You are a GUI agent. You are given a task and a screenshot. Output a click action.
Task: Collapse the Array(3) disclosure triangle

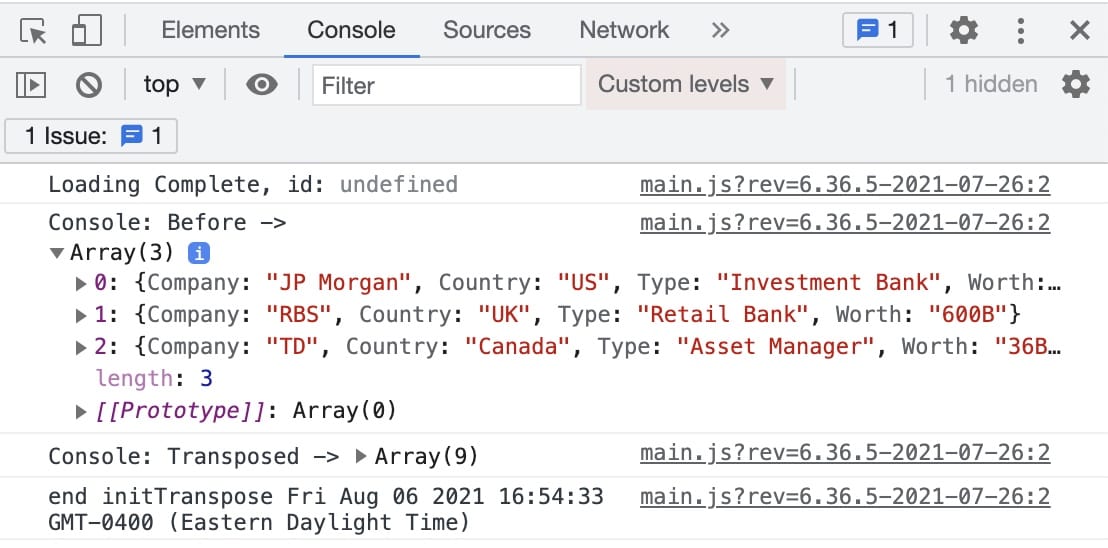pyautogui.click(x=58, y=253)
